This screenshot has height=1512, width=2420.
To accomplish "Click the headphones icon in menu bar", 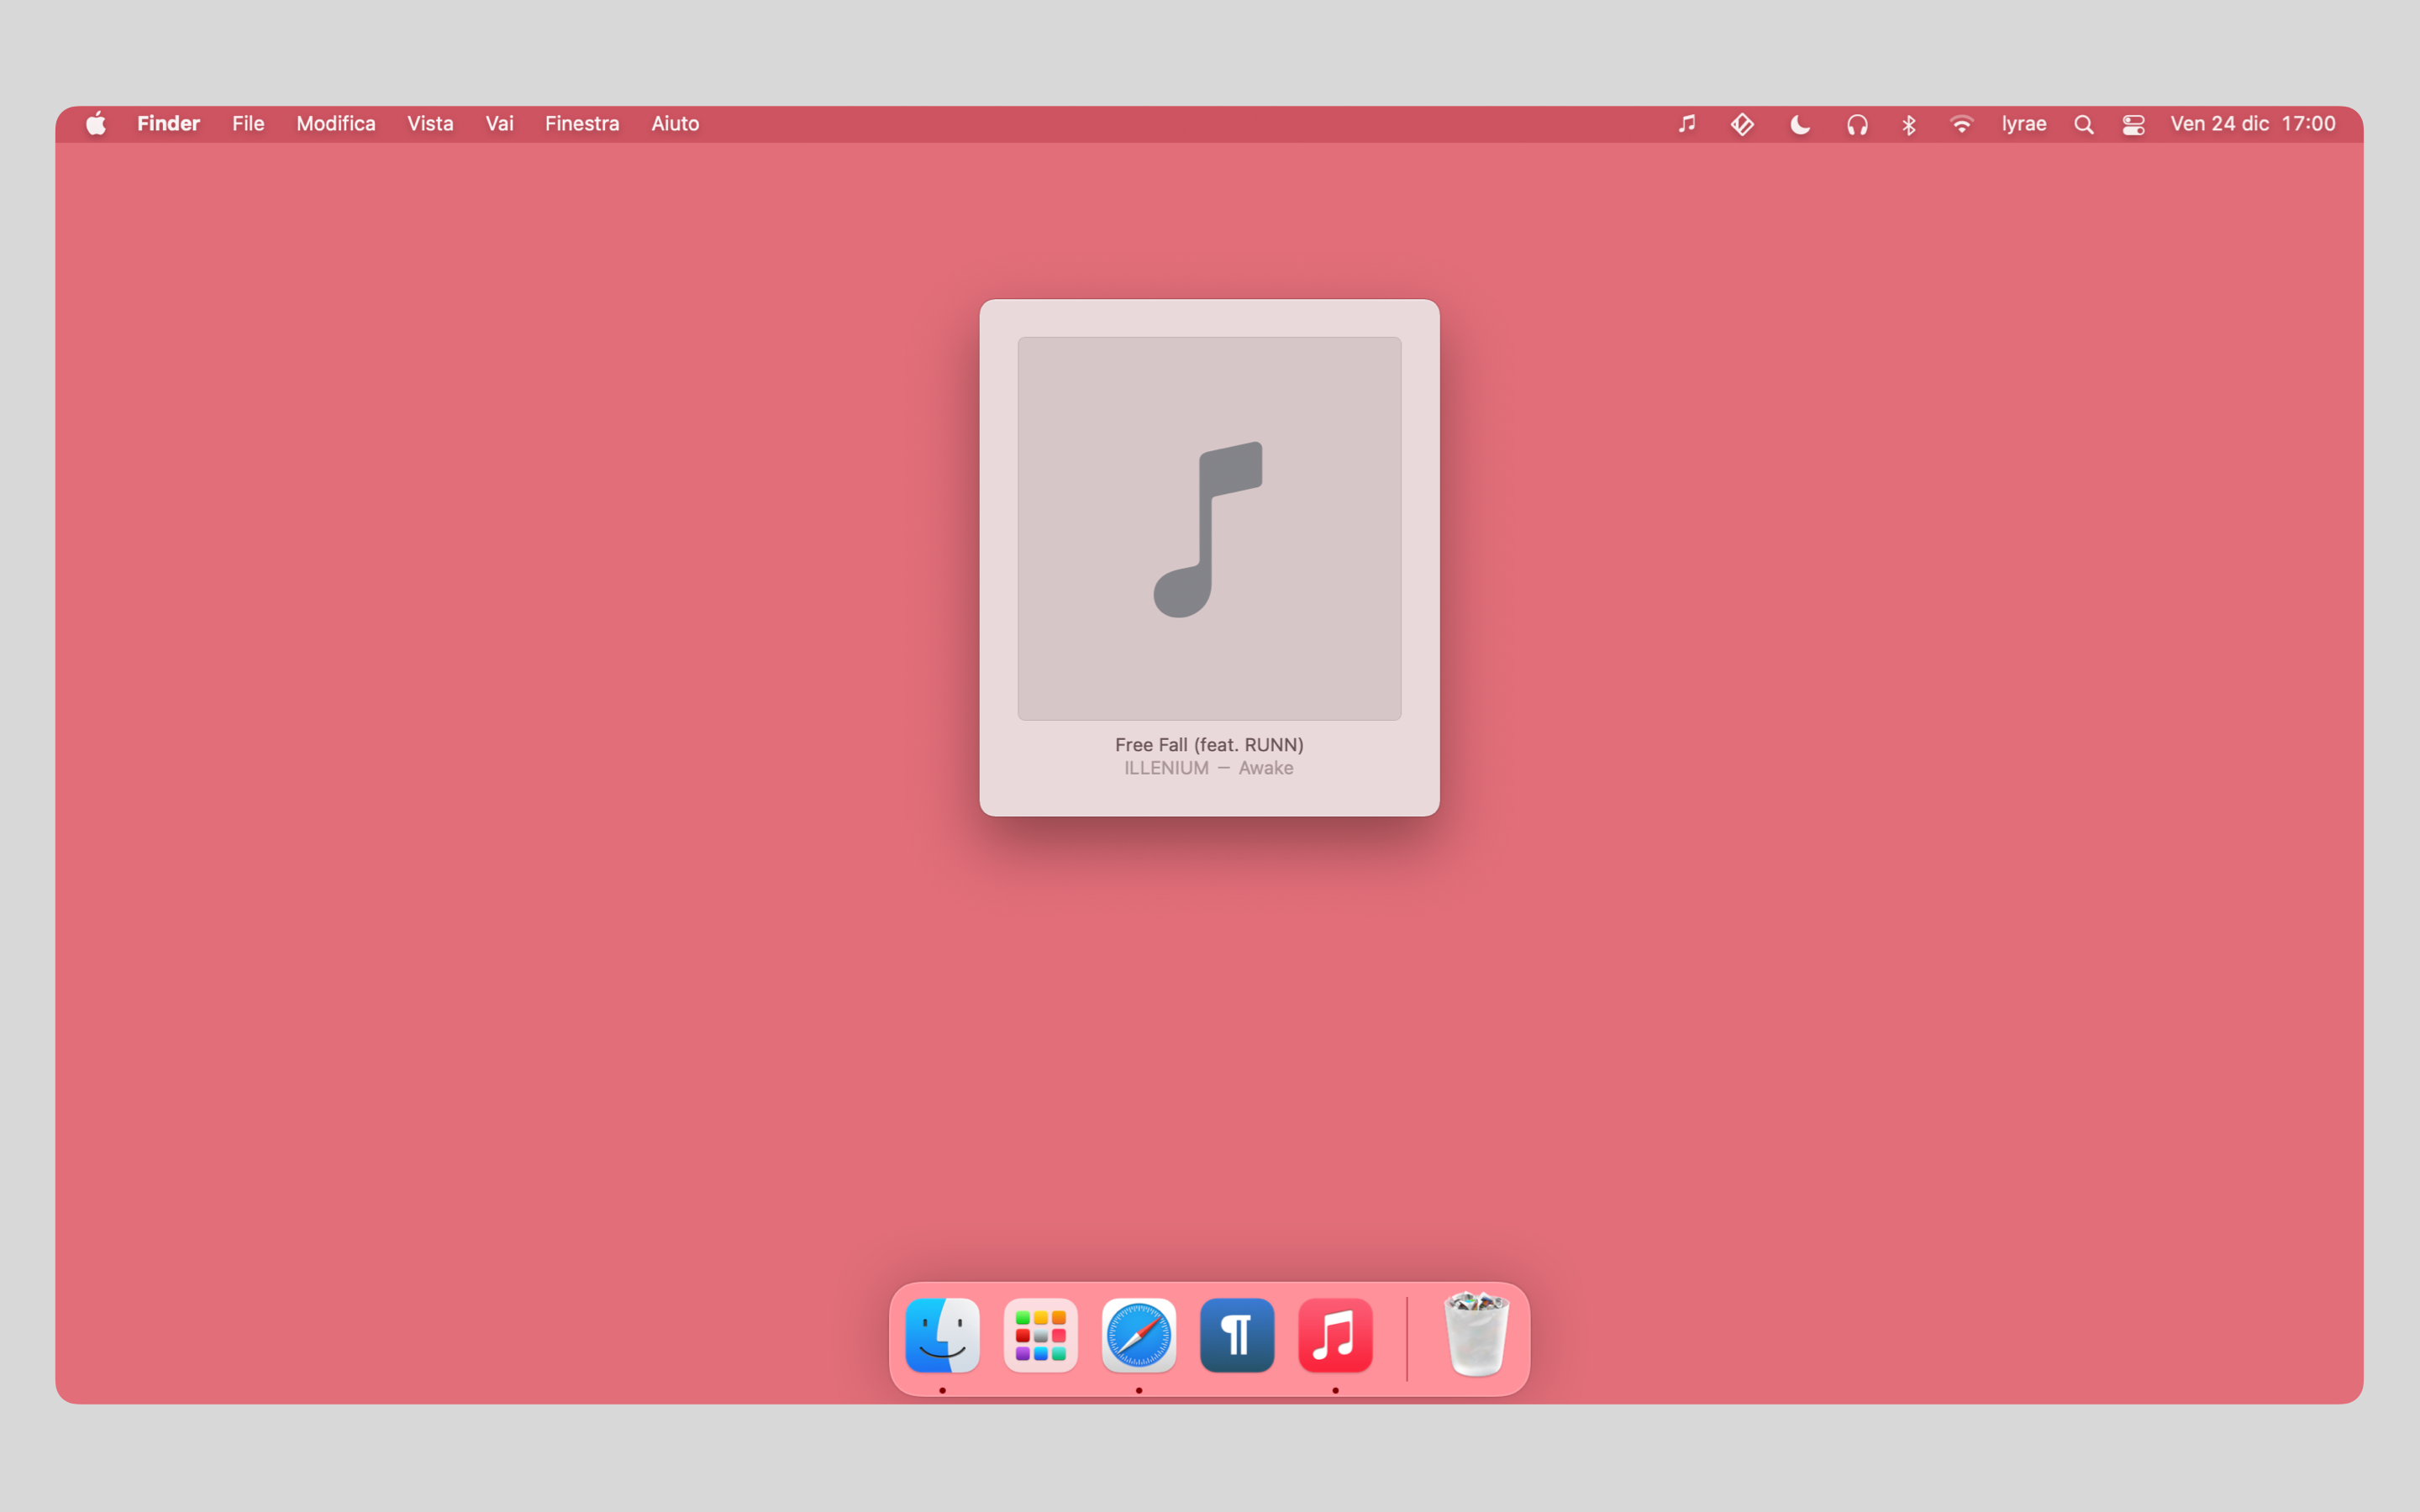I will [x=1857, y=124].
